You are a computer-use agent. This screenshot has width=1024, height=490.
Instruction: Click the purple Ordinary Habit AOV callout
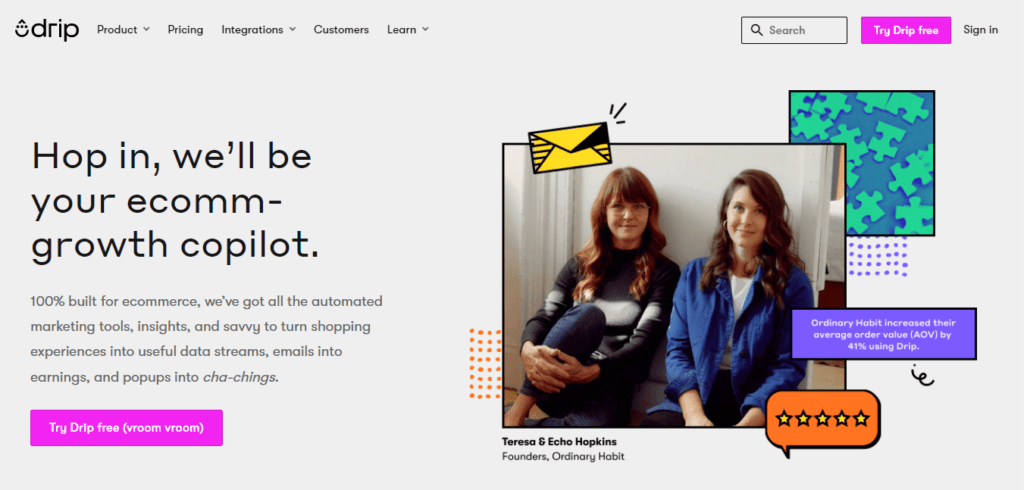click(x=884, y=334)
